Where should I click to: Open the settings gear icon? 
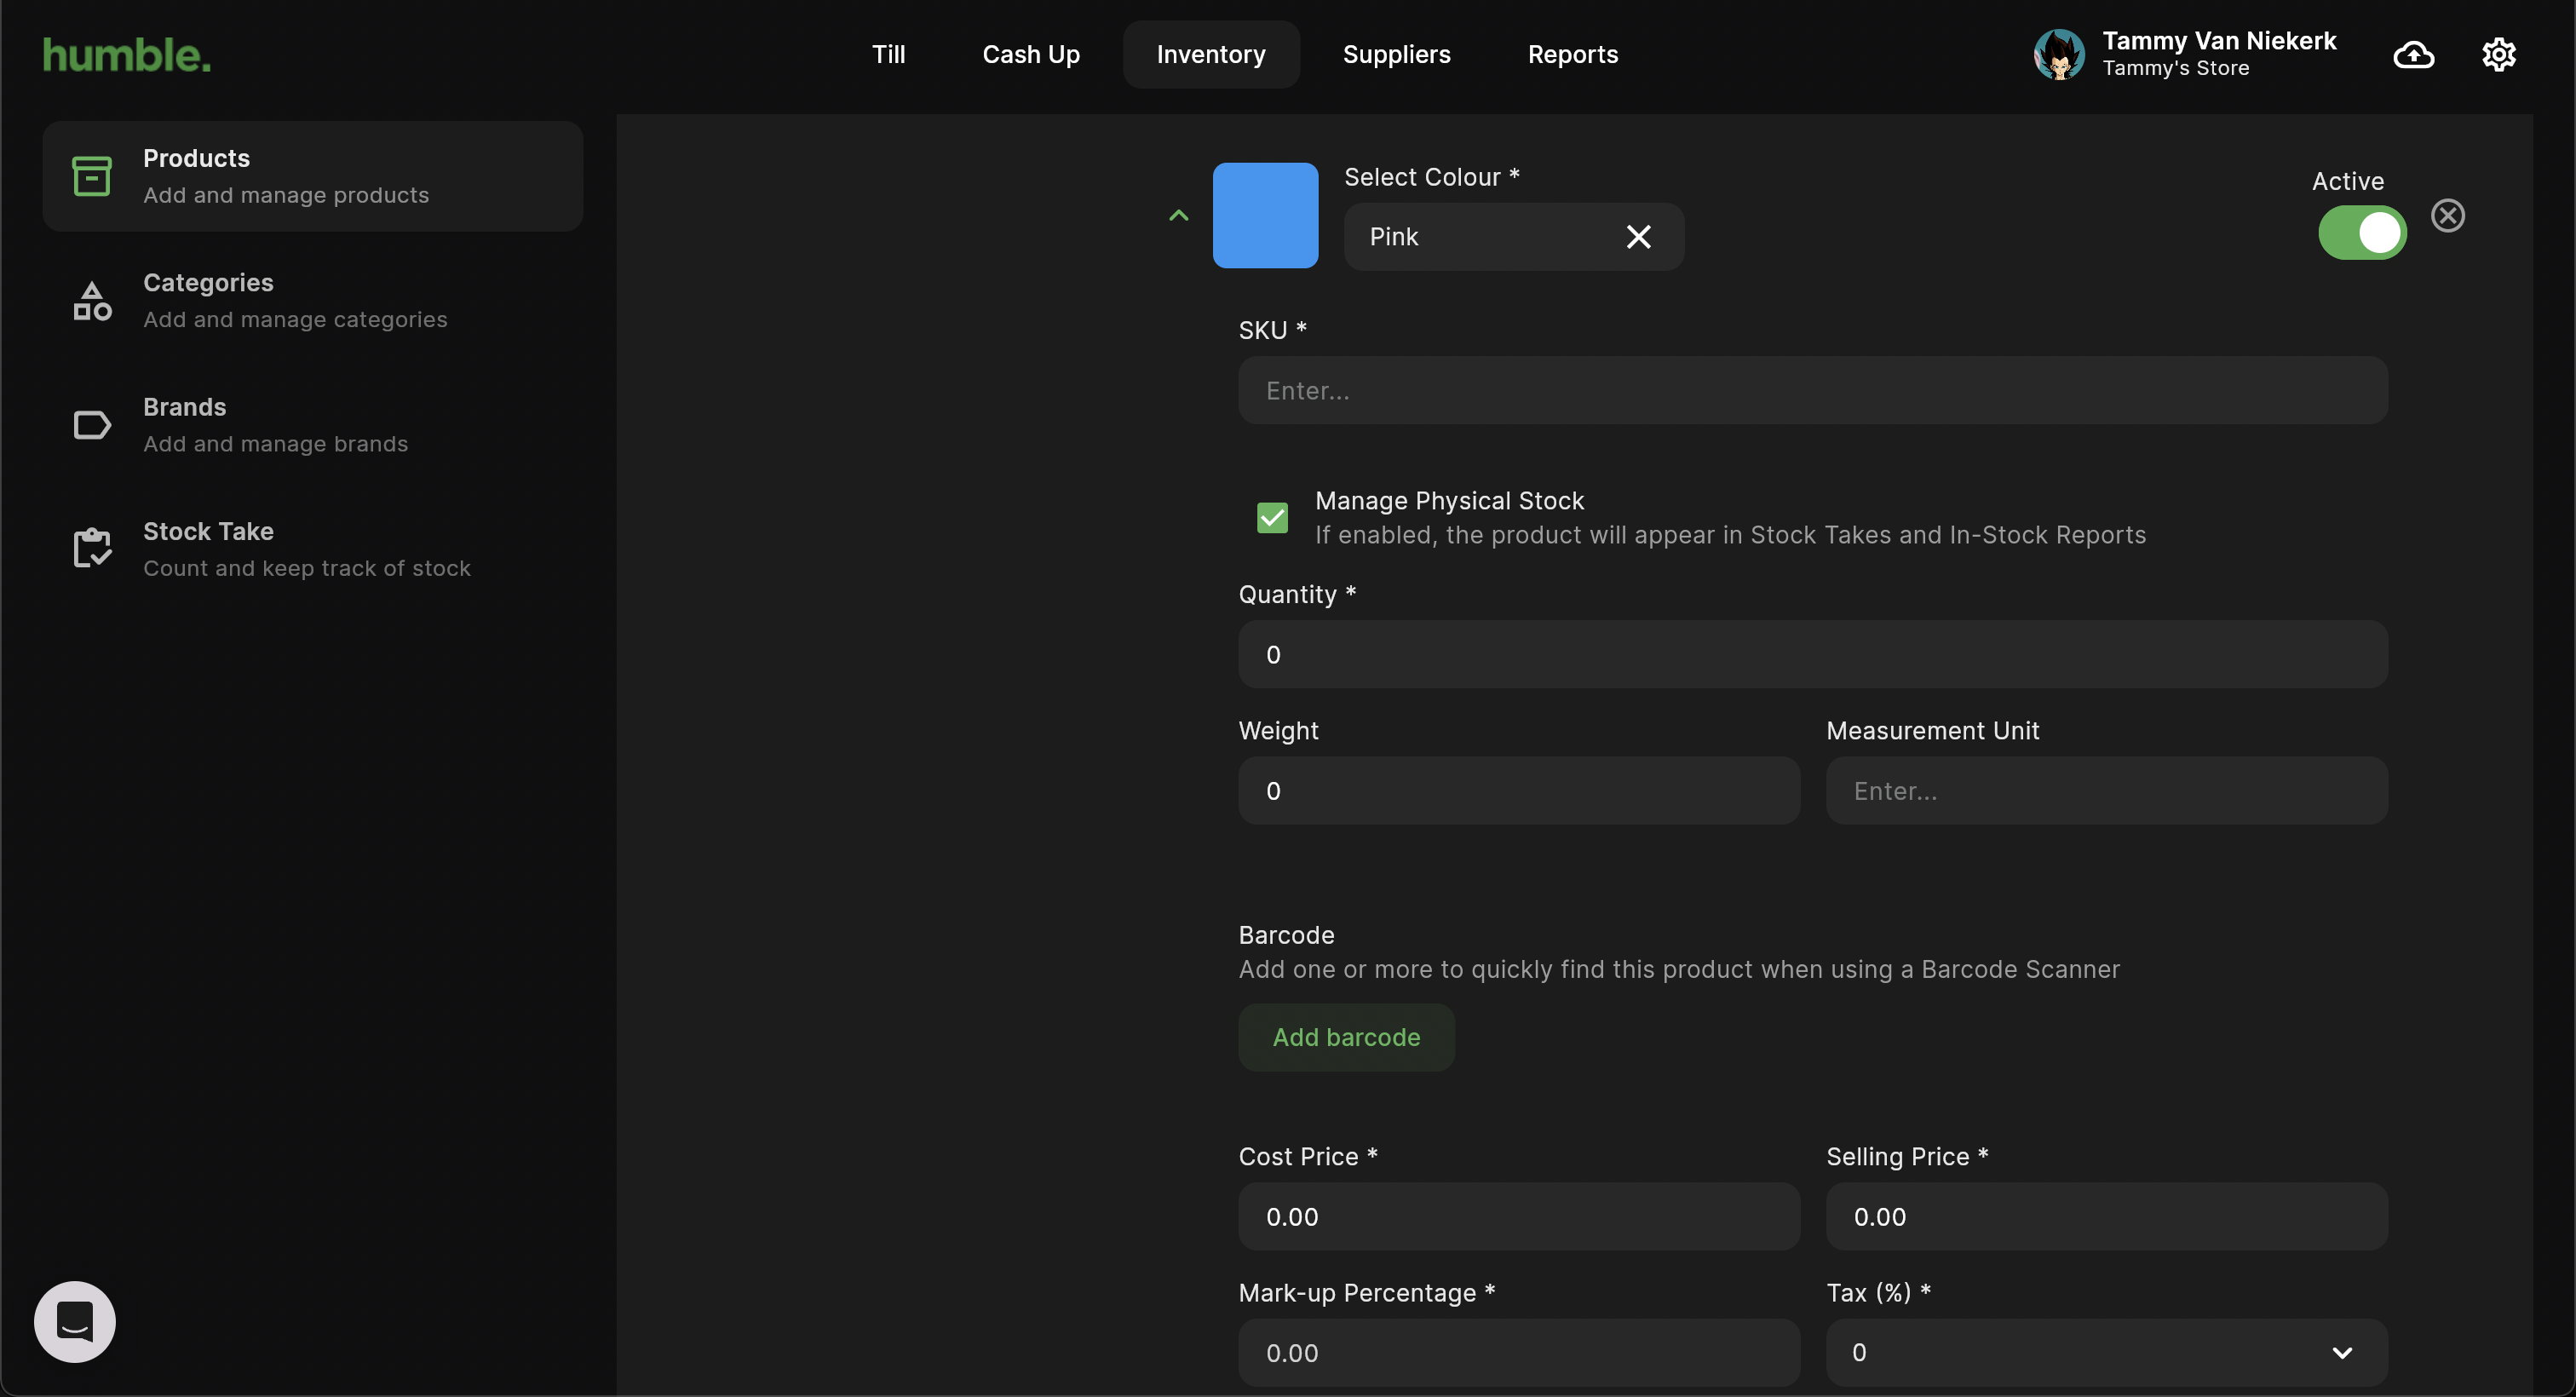click(x=2498, y=54)
